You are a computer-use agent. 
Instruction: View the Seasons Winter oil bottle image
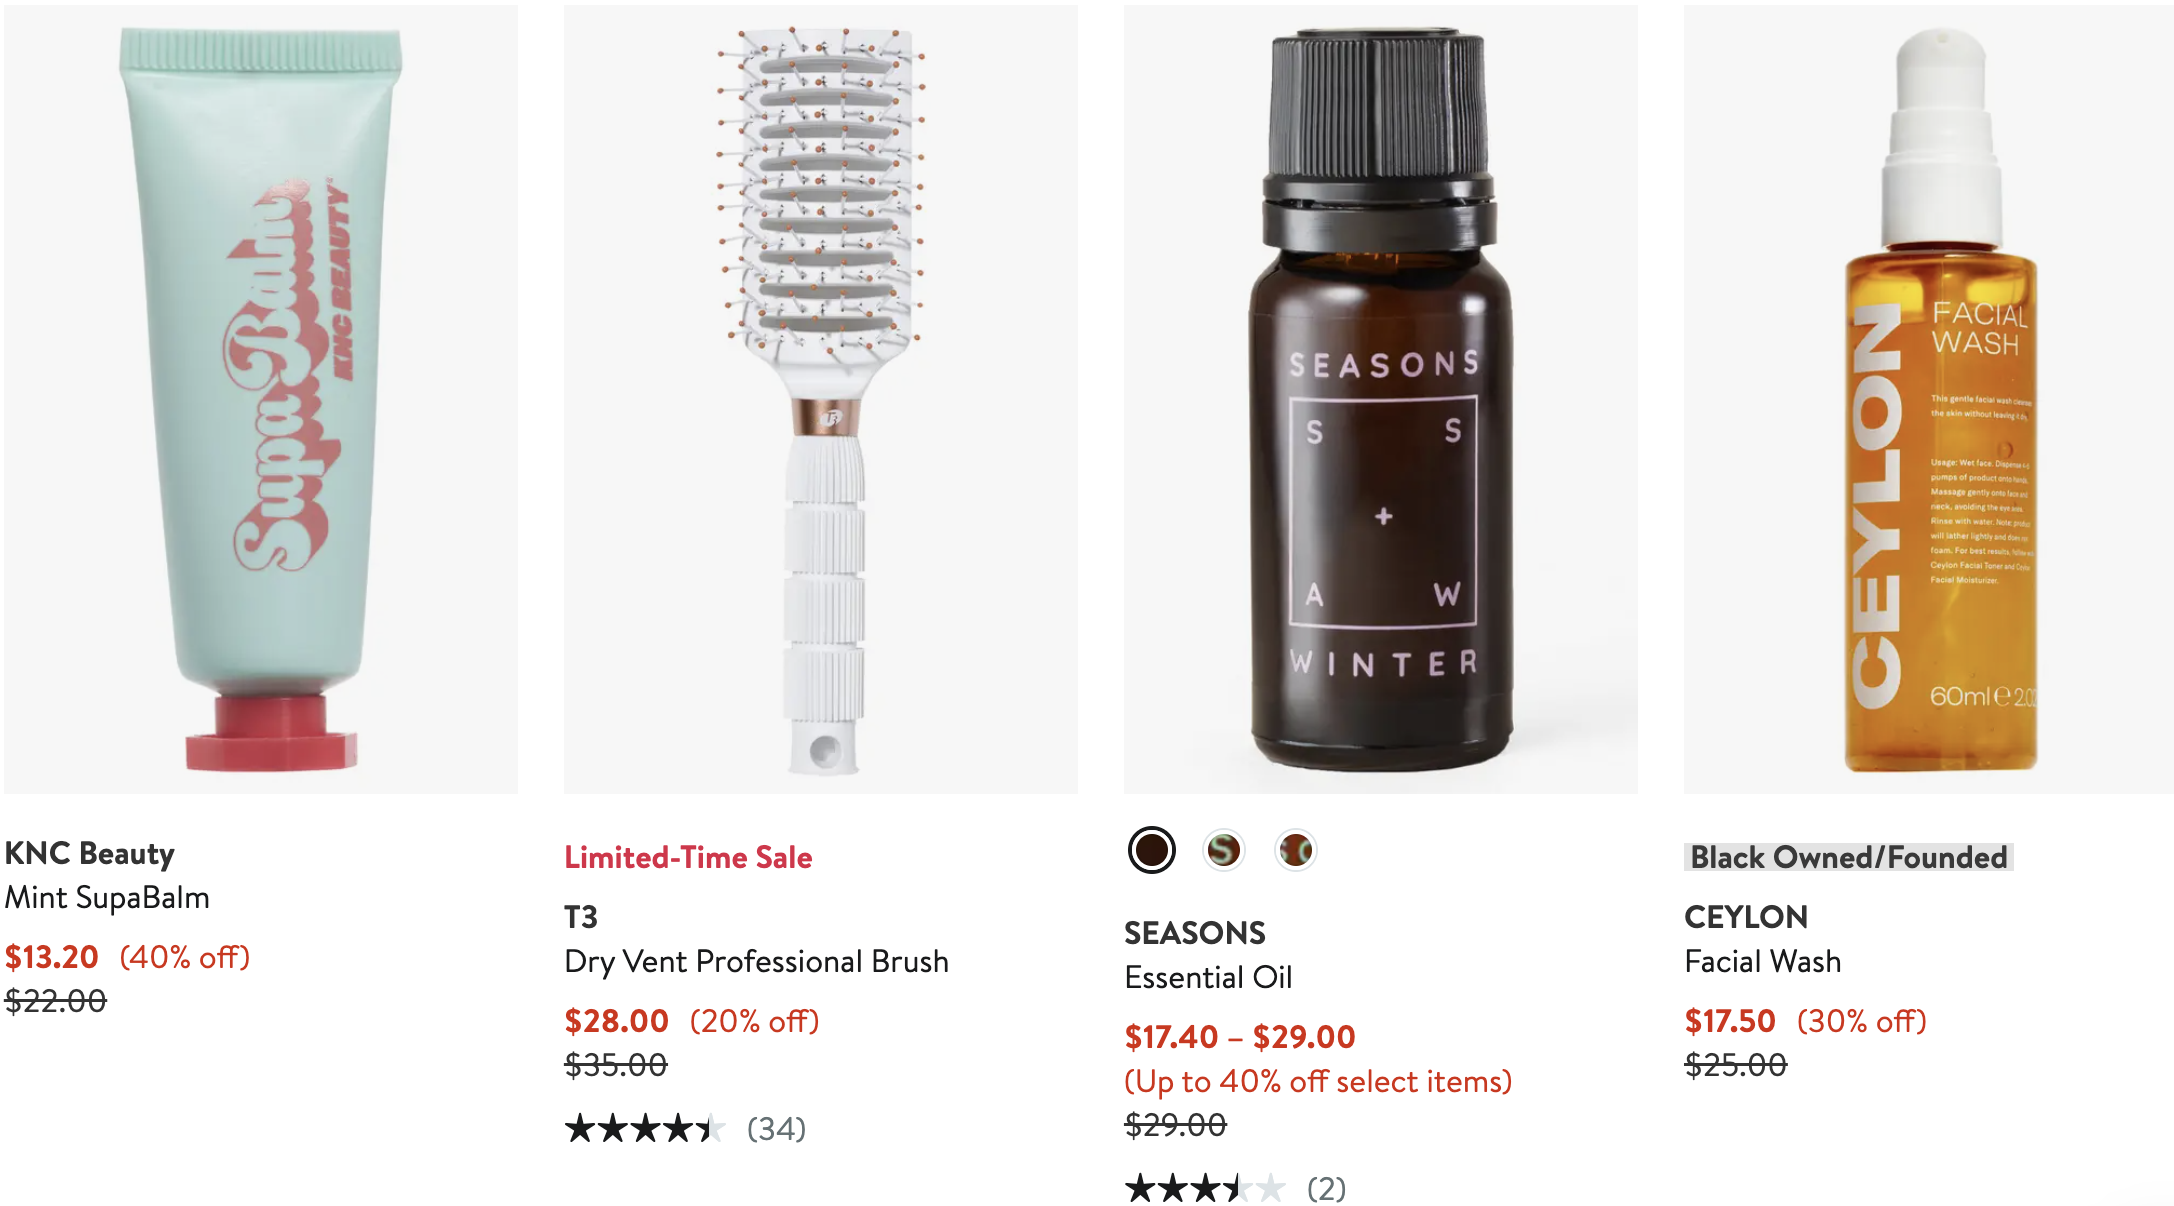(x=1381, y=399)
